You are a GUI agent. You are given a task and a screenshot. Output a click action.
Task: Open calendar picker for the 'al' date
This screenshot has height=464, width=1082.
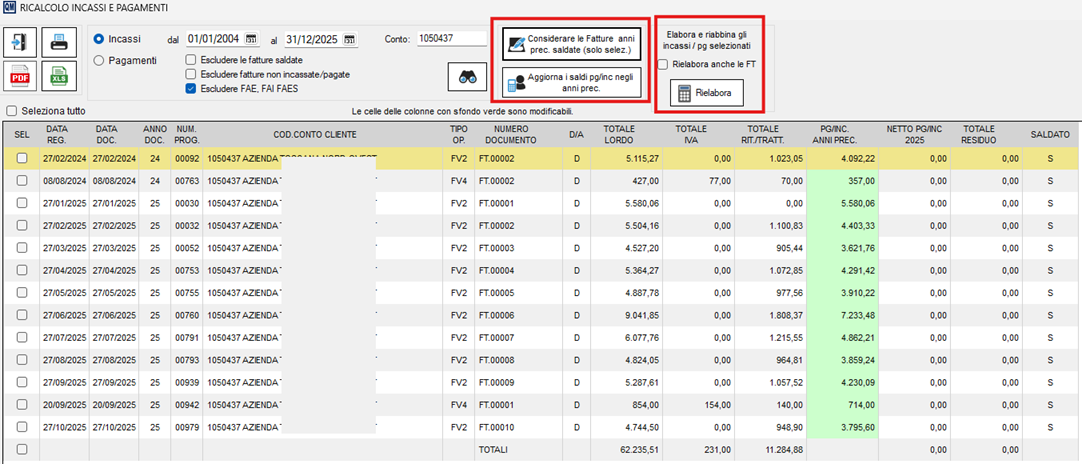[x=350, y=40]
